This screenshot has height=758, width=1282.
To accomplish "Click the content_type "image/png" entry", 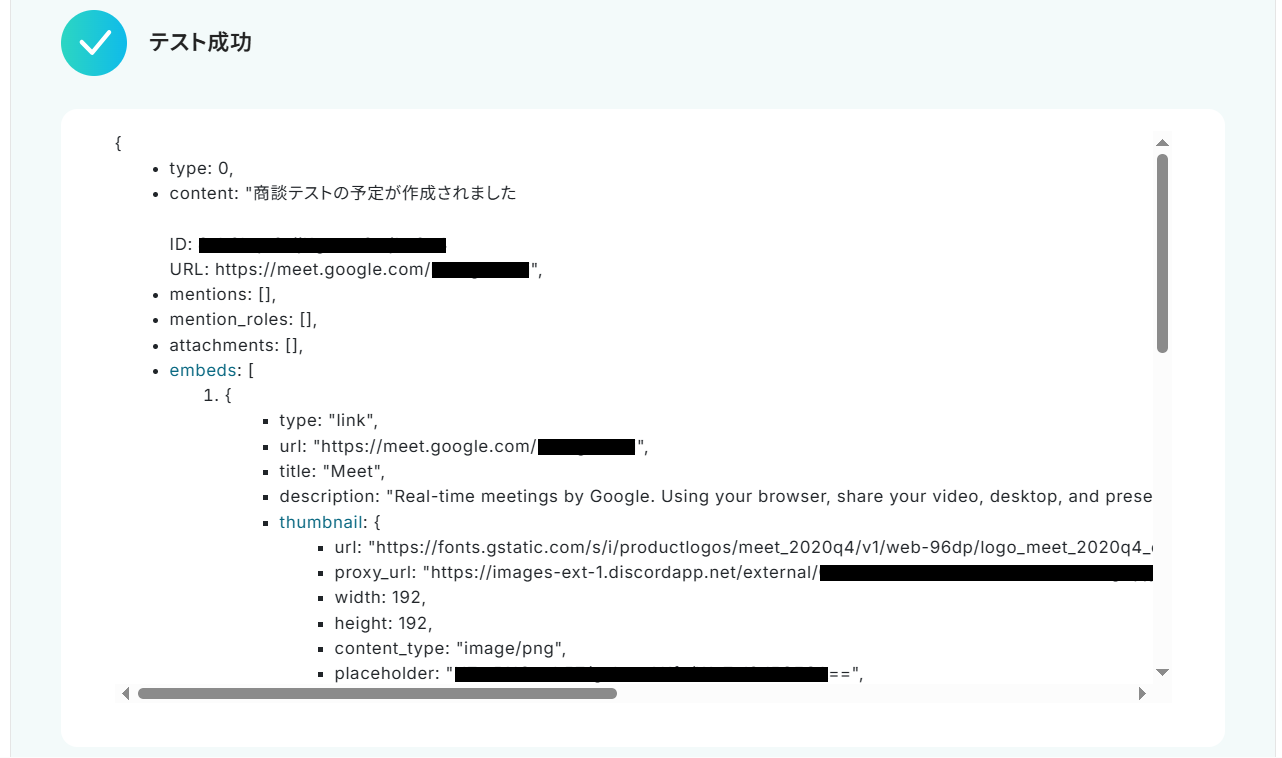I will click(x=450, y=648).
